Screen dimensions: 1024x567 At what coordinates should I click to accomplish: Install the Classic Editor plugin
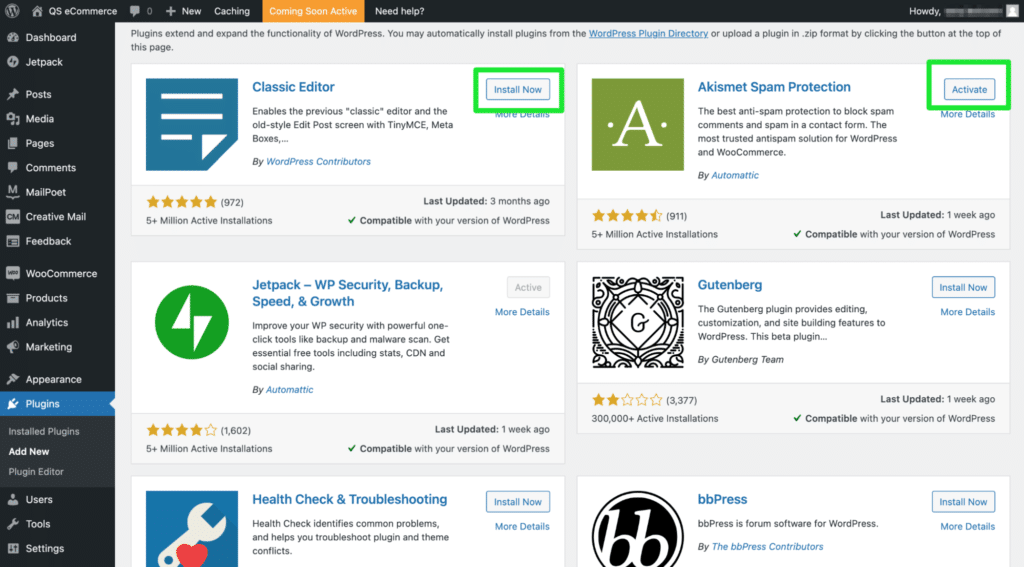[x=517, y=89]
